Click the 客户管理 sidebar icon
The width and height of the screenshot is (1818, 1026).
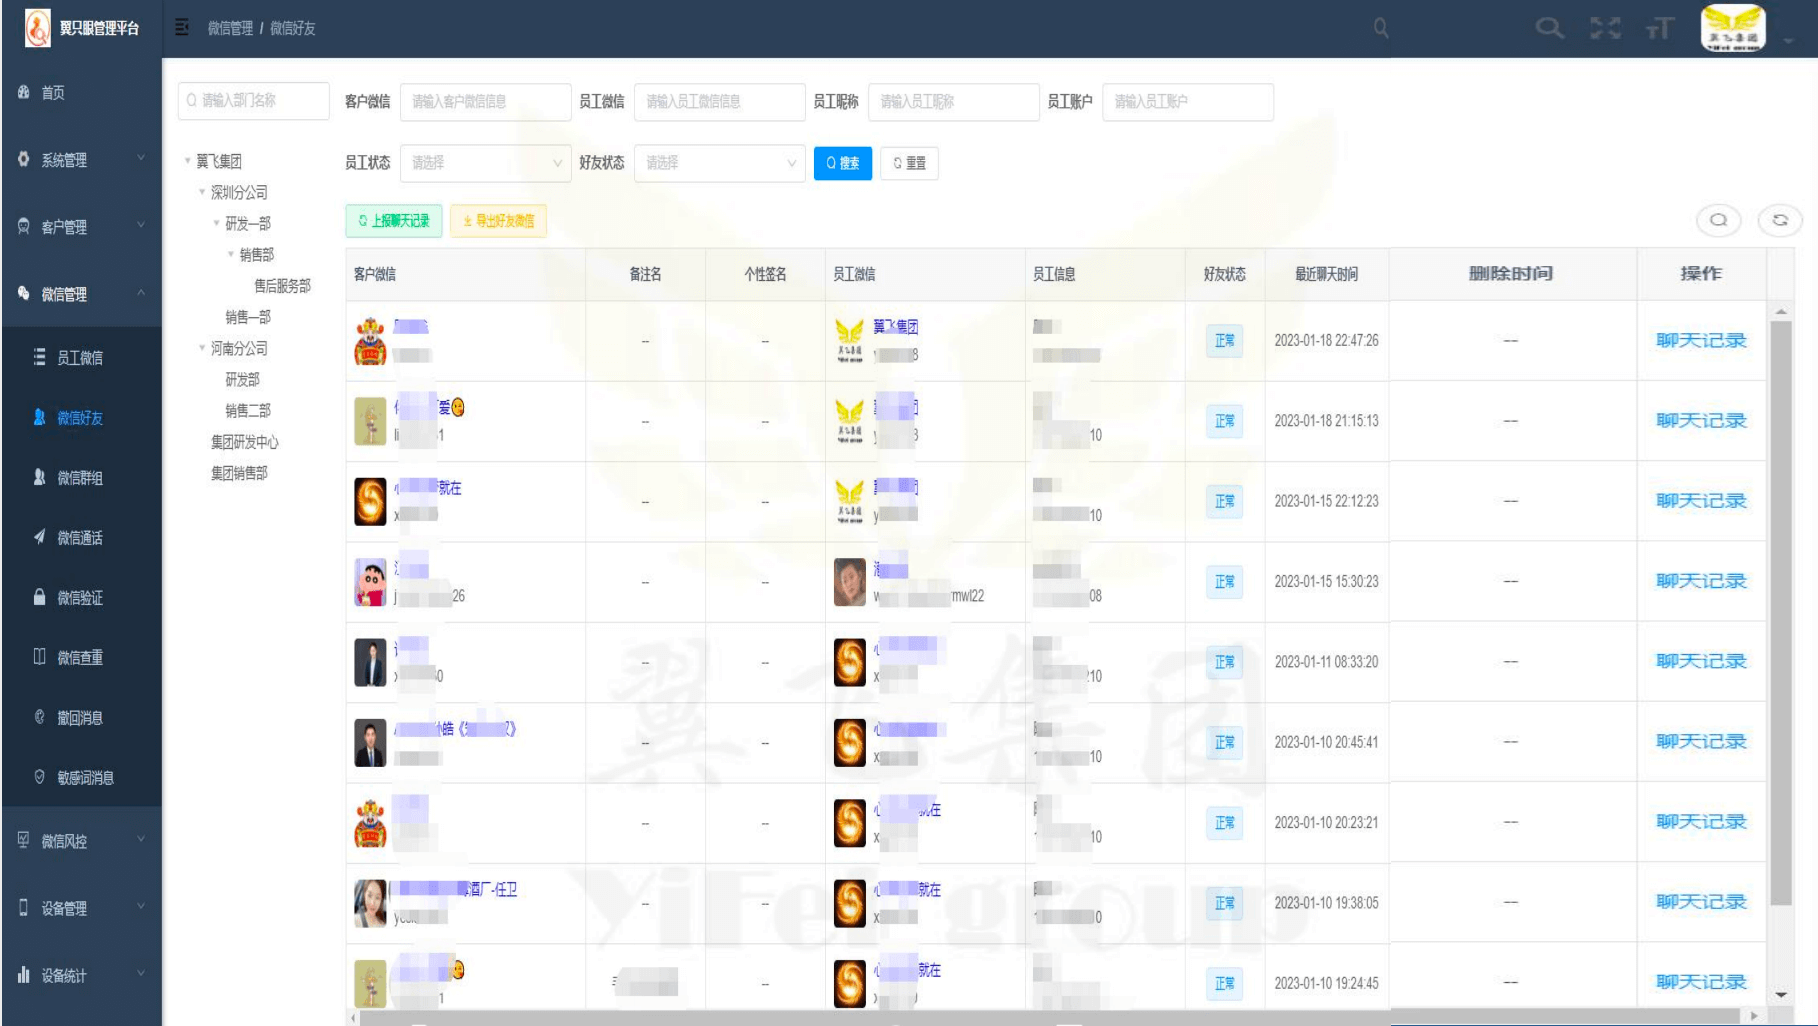point(24,226)
